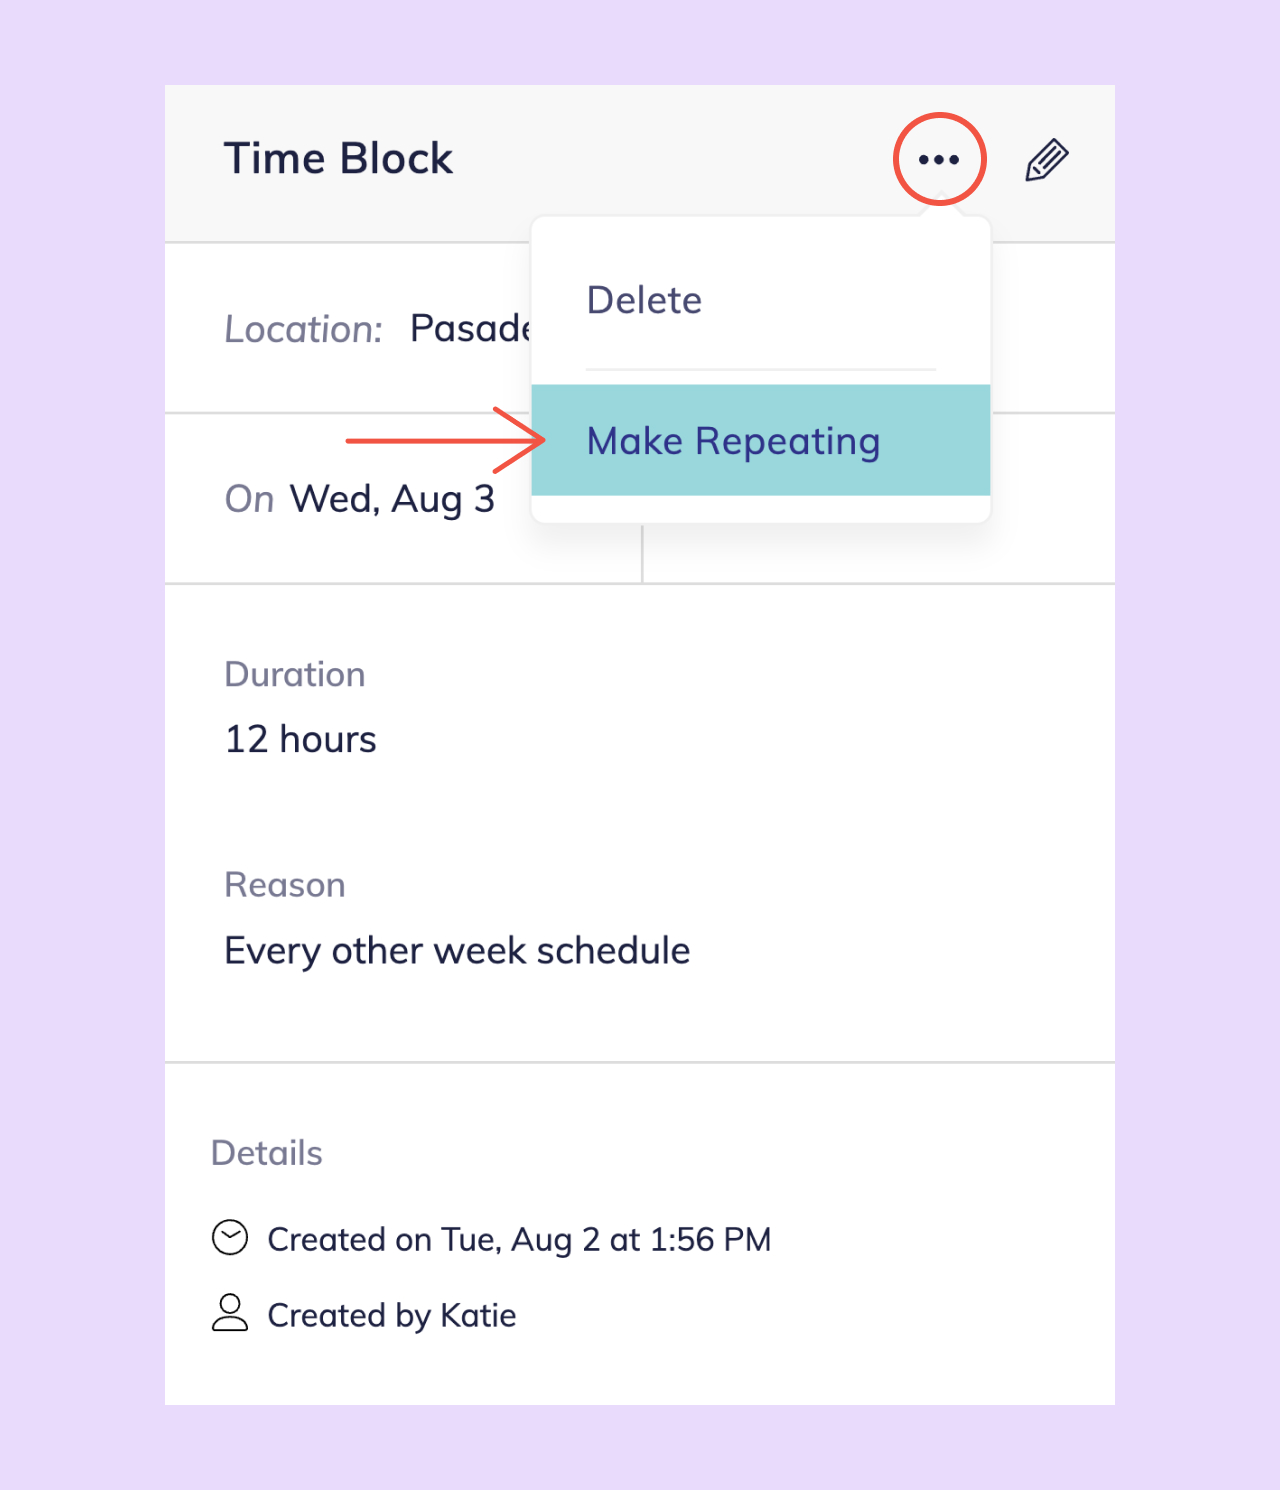Screen dimensions: 1280x1490
Task: Click the Pasadena location value
Action: 470,328
